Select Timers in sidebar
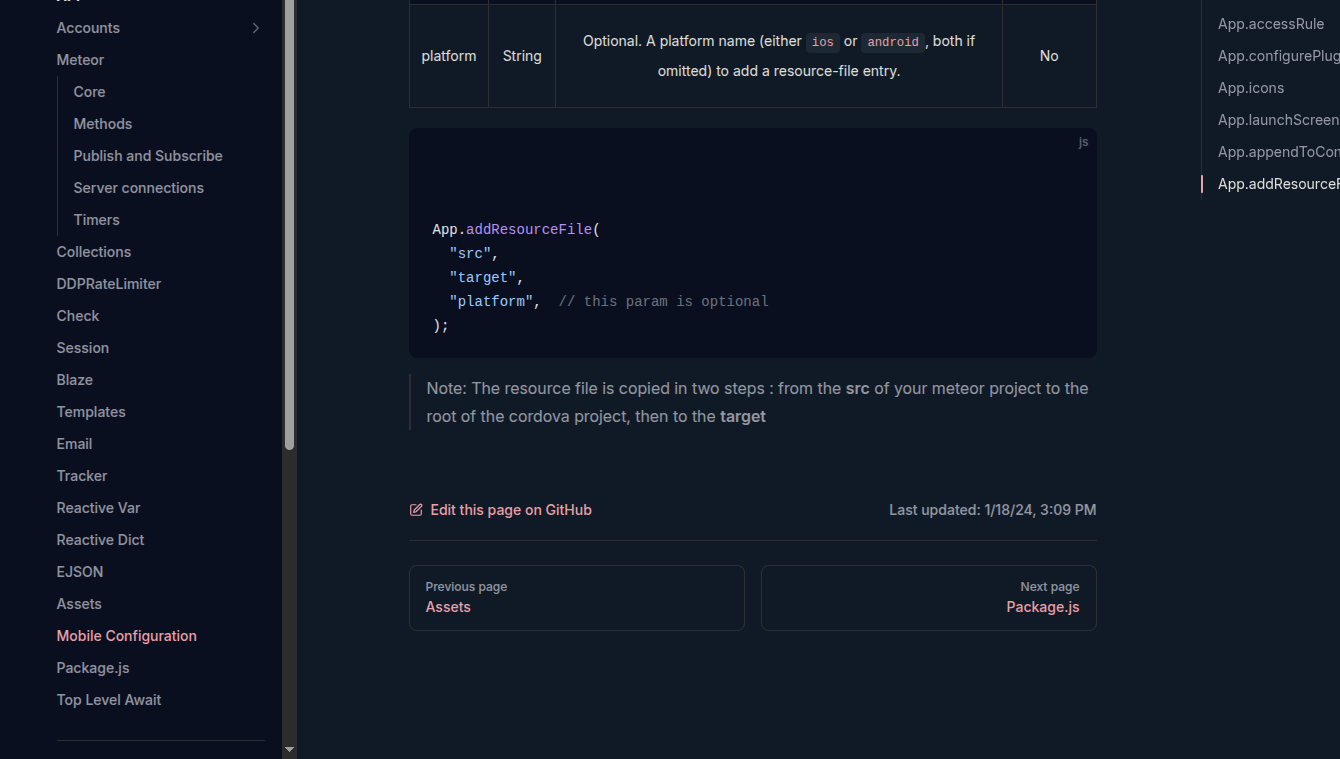Viewport: 1340px width, 759px height. coord(96,220)
